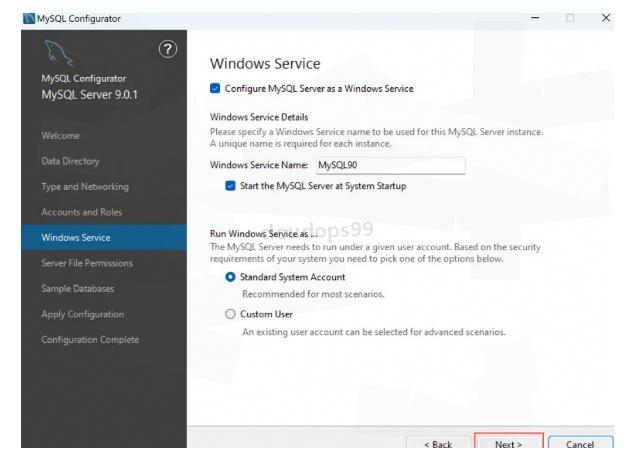Select Configuration Complete in sidebar

[x=90, y=340]
